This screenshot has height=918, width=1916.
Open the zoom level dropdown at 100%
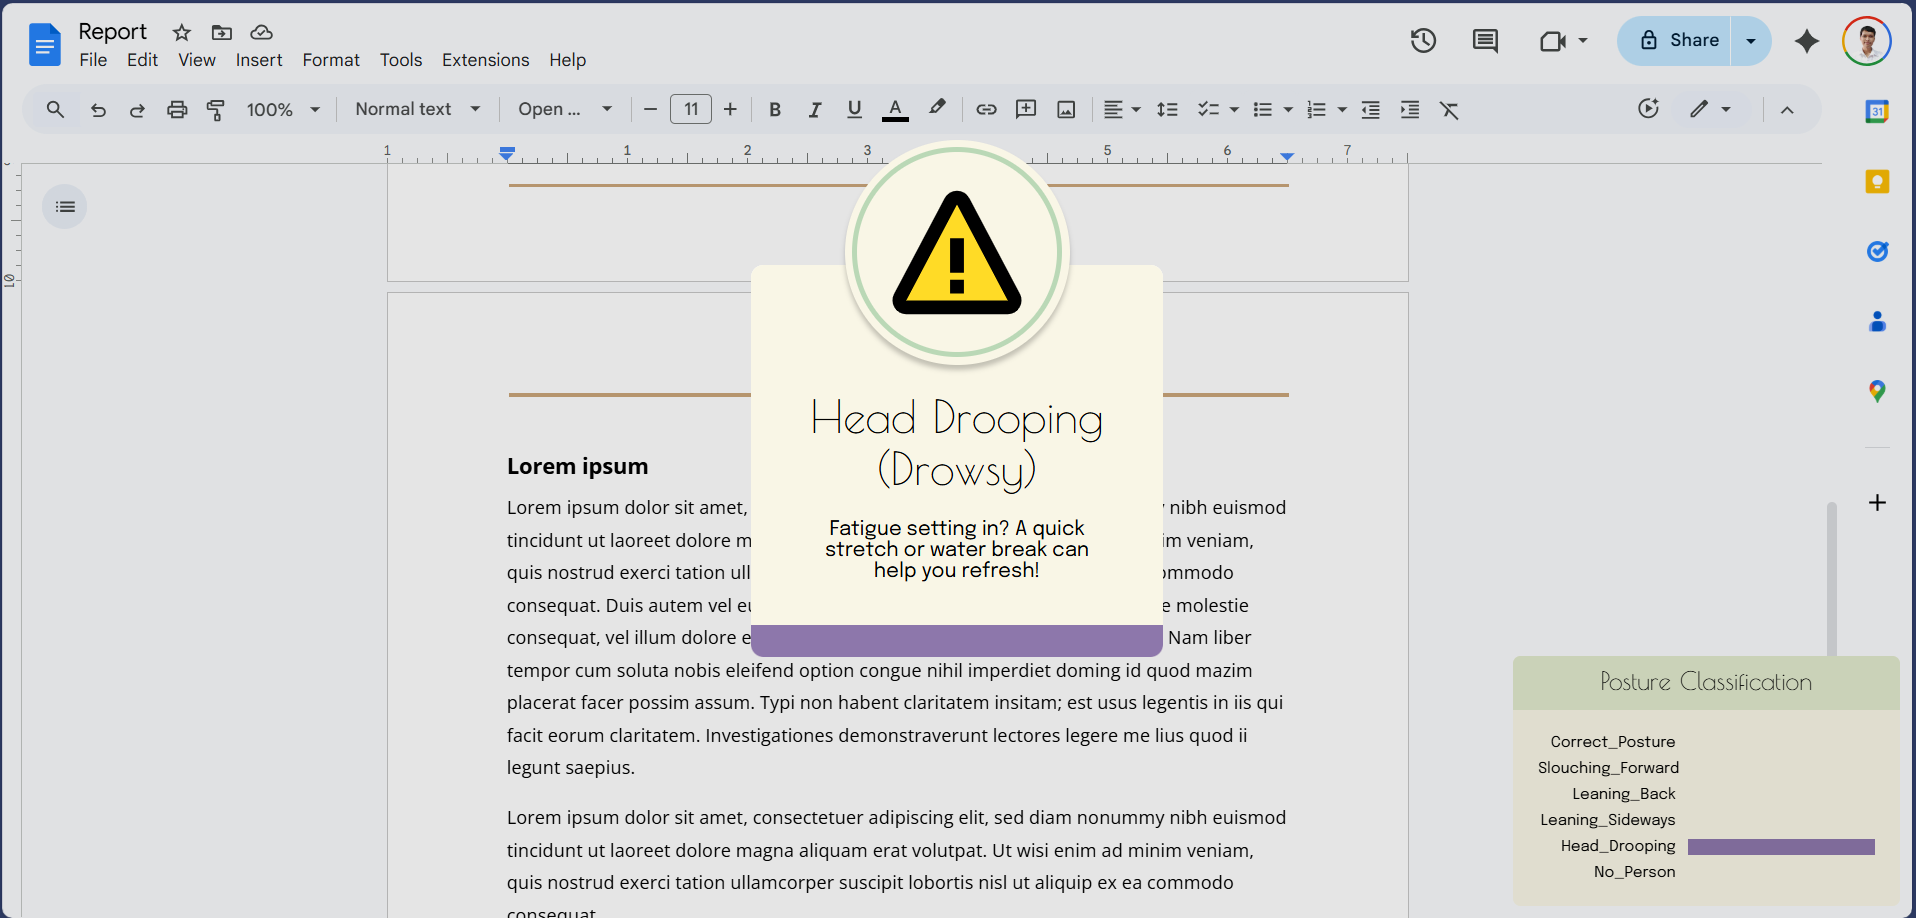(x=283, y=109)
